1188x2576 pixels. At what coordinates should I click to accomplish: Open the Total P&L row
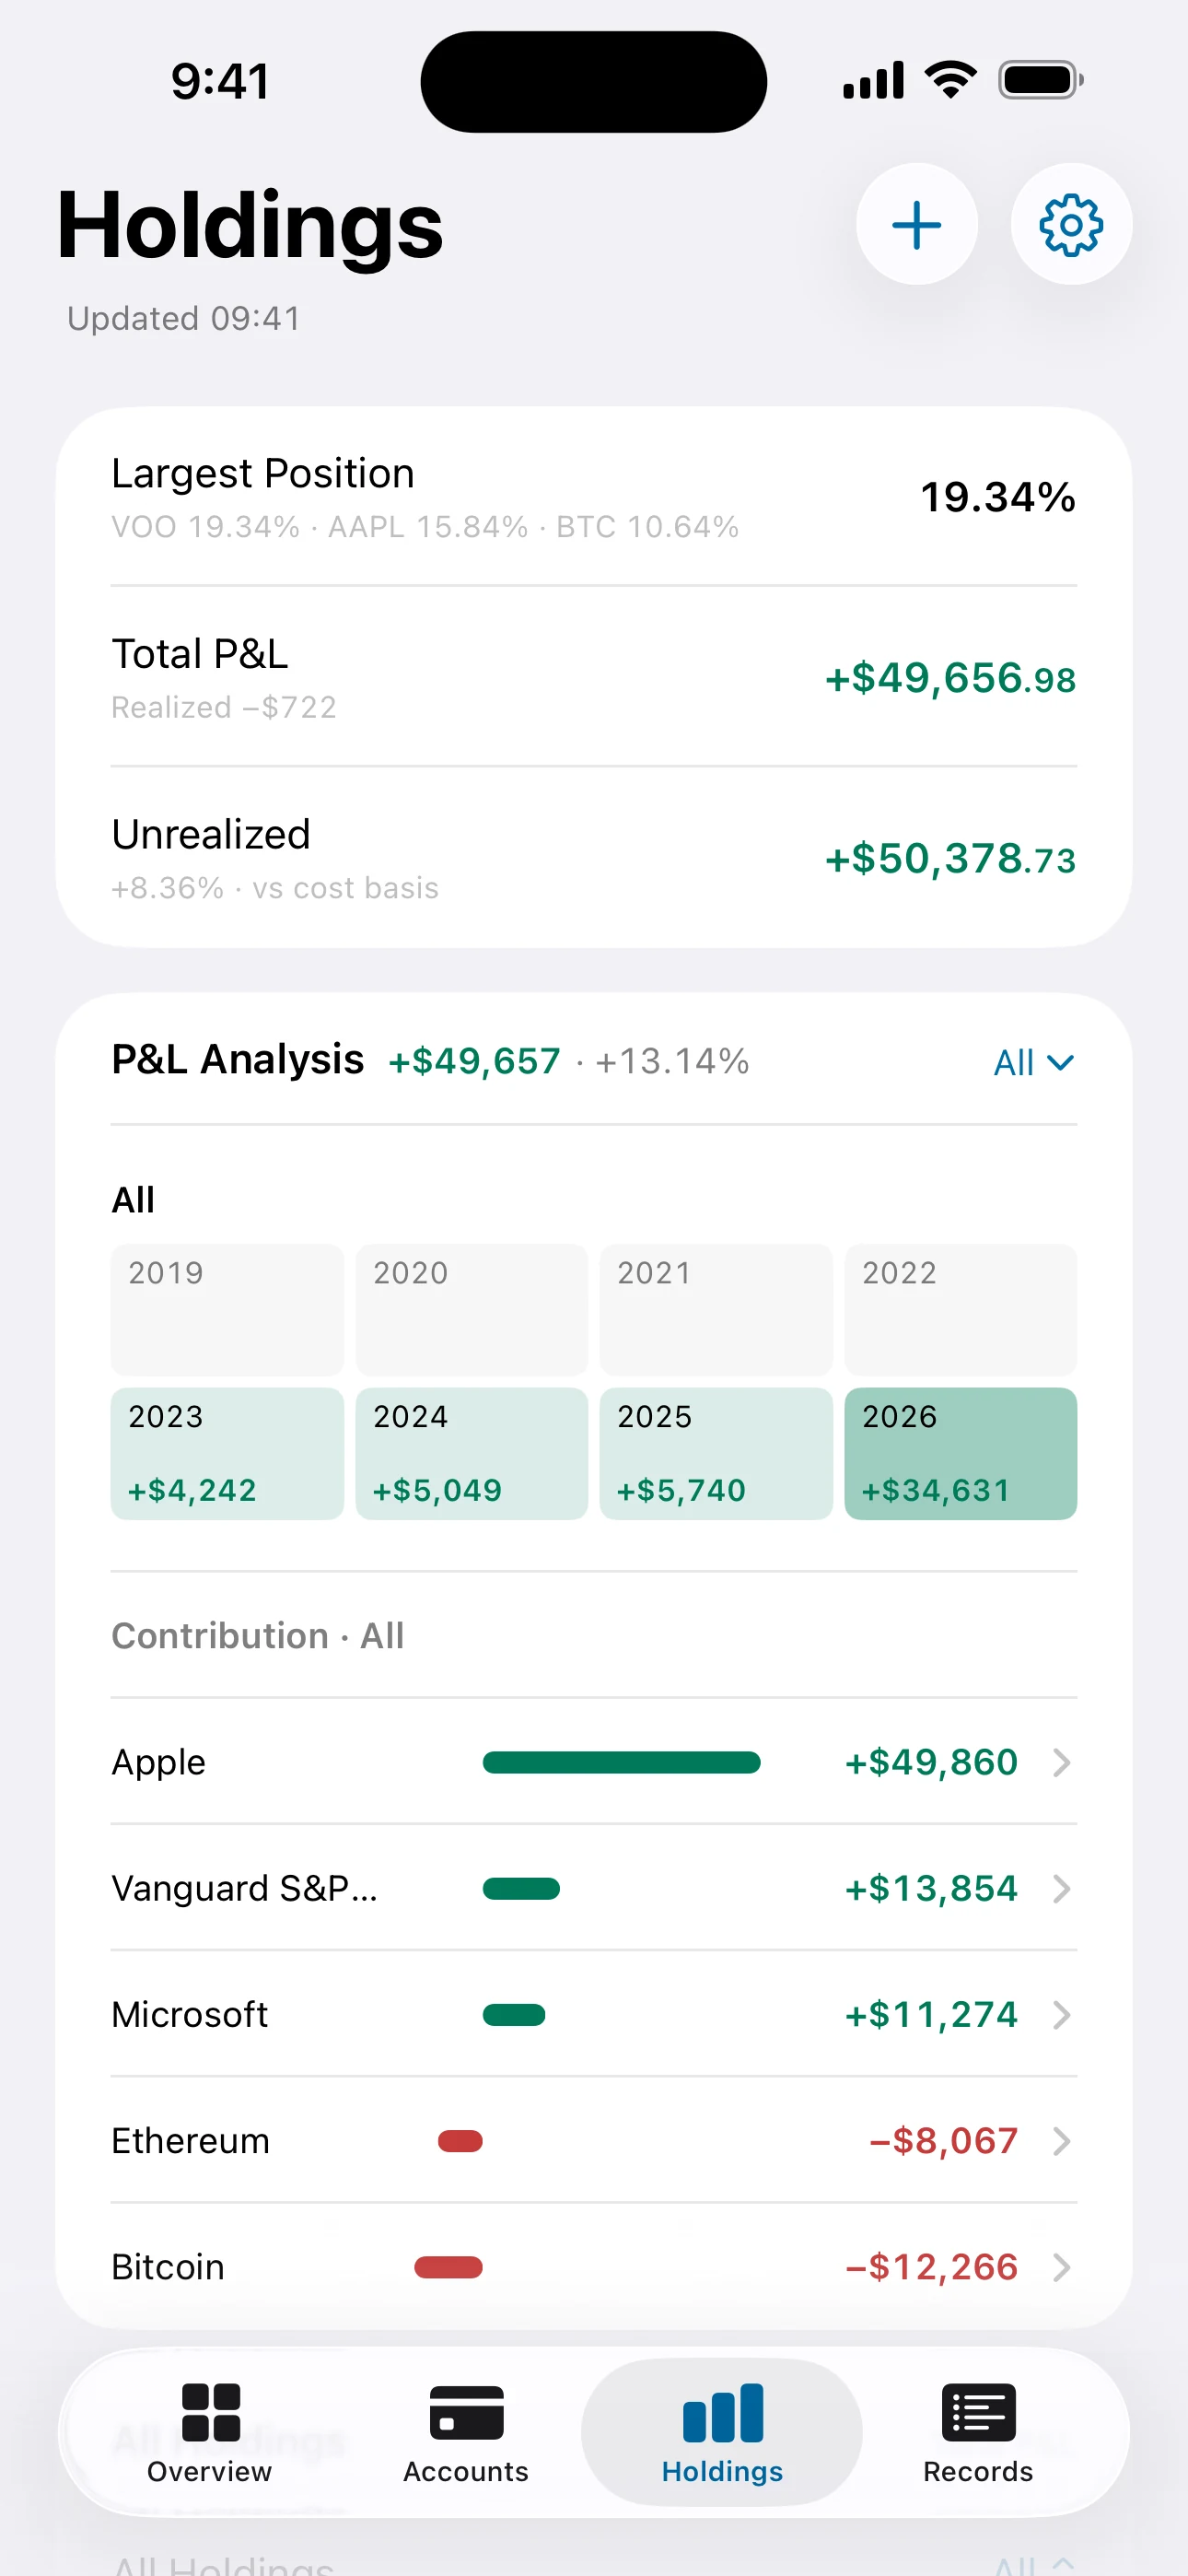click(594, 677)
